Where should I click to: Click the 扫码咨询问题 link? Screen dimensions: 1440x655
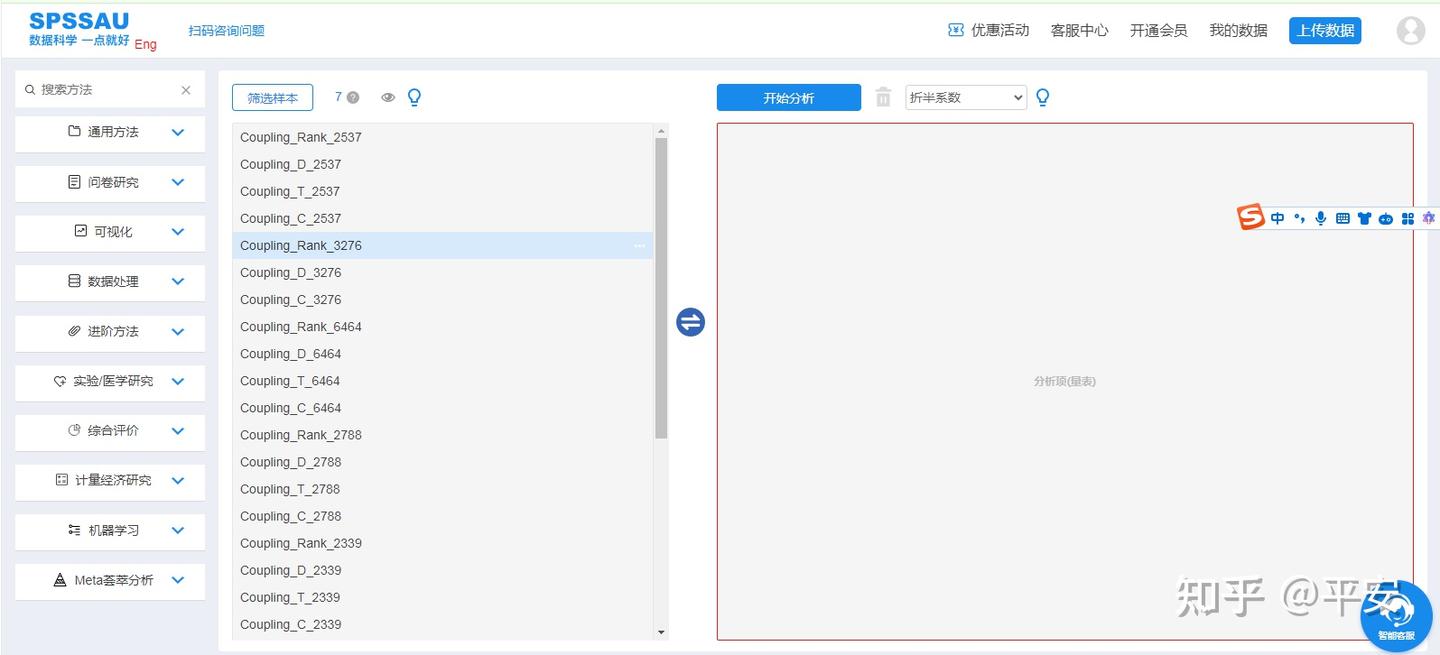[x=227, y=30]
